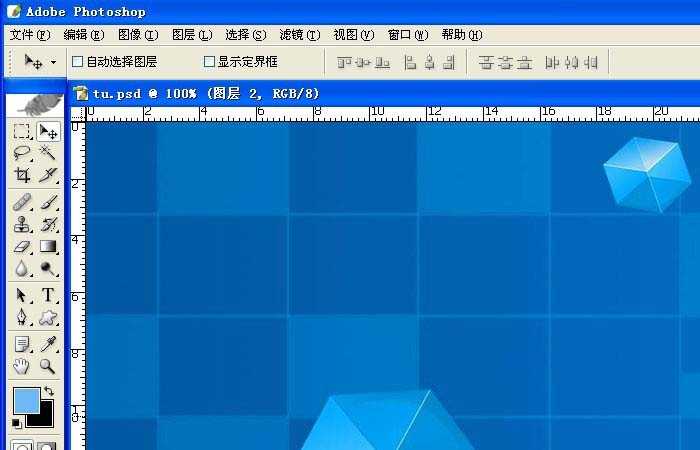
Task: Swap foreground and background colors
Action: point(49,392)
